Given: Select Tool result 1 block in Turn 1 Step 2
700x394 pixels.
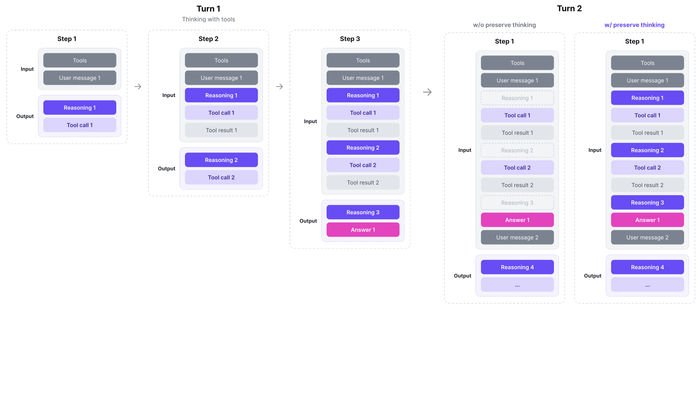Looking at the screenshot, I should tap(221, 130).
